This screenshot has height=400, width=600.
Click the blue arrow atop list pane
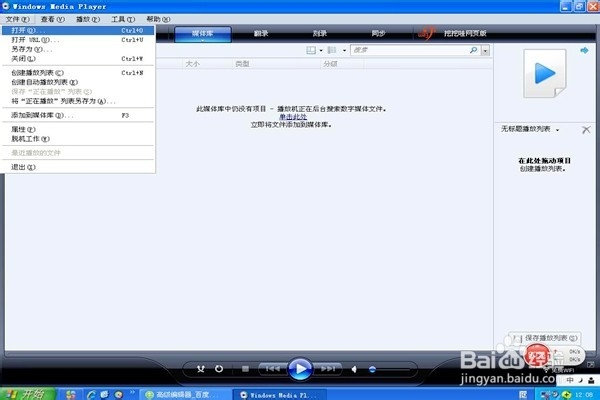[584, 50]
